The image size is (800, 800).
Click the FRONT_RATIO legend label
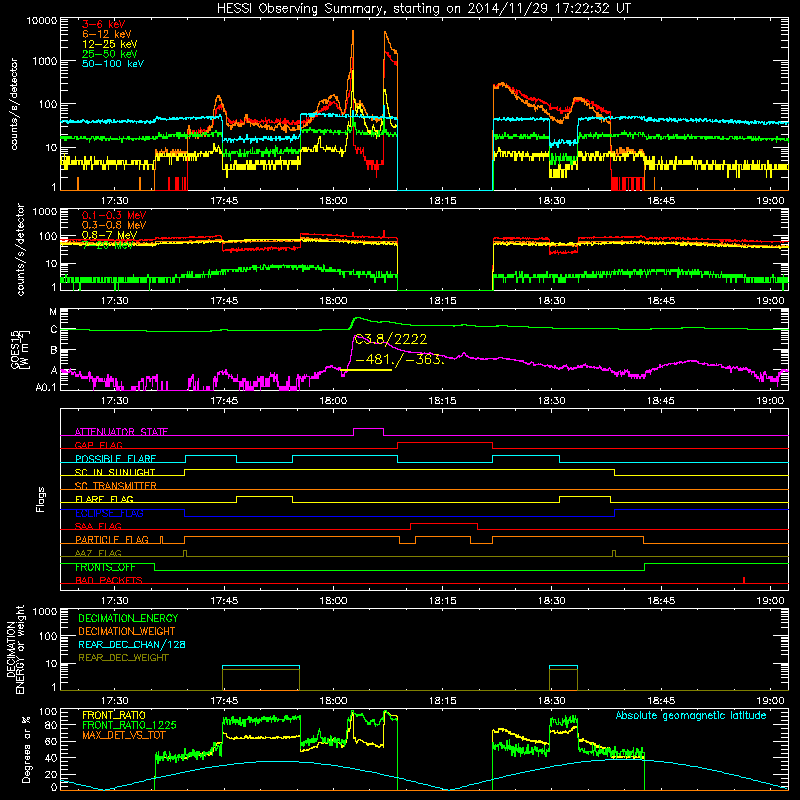(x=114, y=715)
